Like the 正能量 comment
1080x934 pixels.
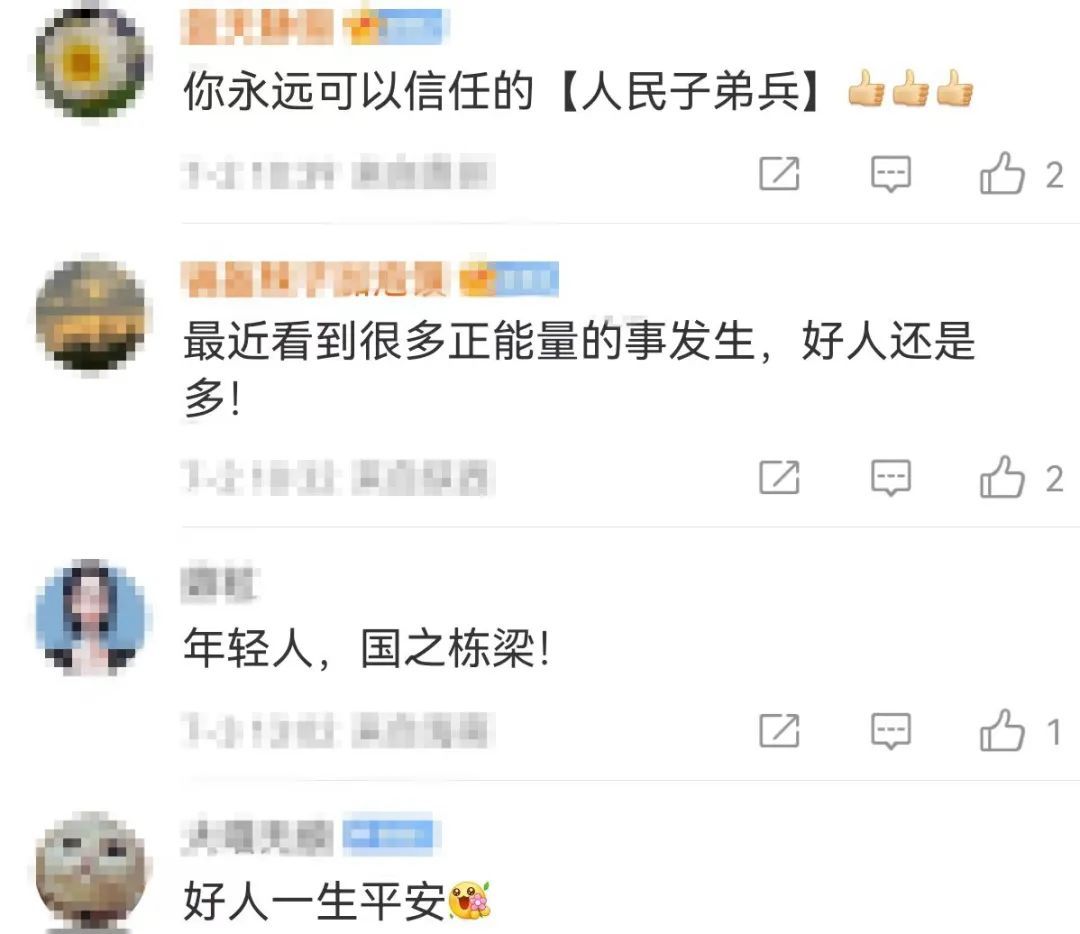pos(1002,476)
